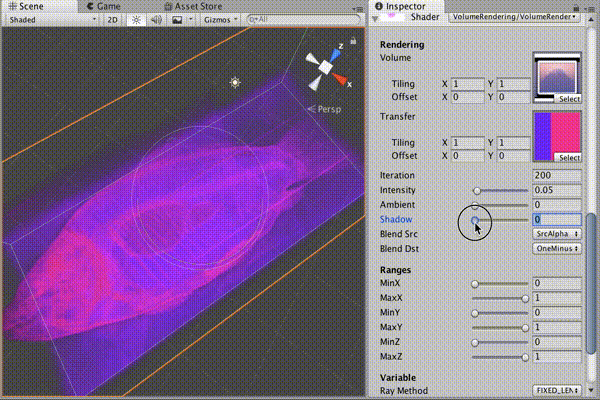
Task: Open the Ray Method dropdown
Action: 557,390
